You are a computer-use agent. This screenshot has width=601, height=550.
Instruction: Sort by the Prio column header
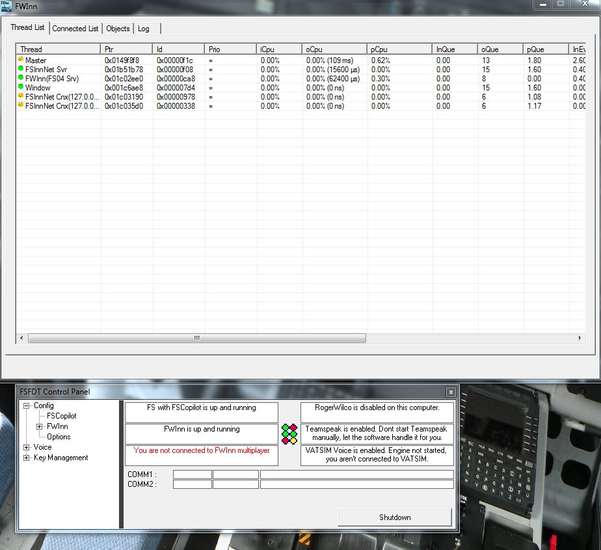[230, 49]
